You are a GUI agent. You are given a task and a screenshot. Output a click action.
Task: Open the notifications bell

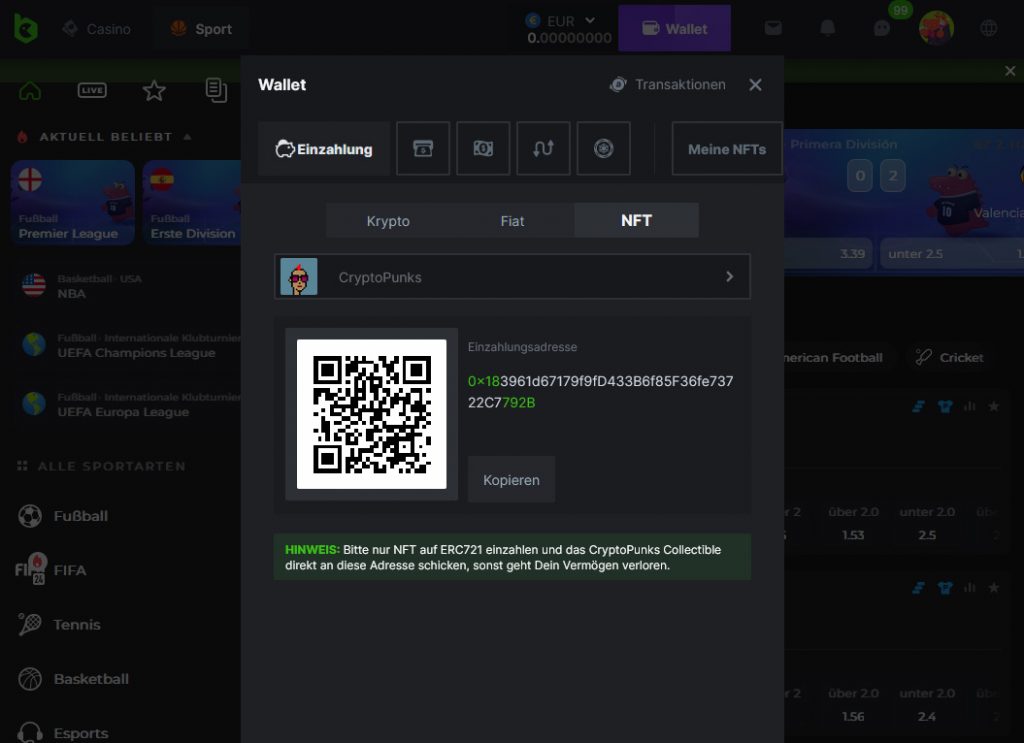pyautogui.click(x=827, y=28)
